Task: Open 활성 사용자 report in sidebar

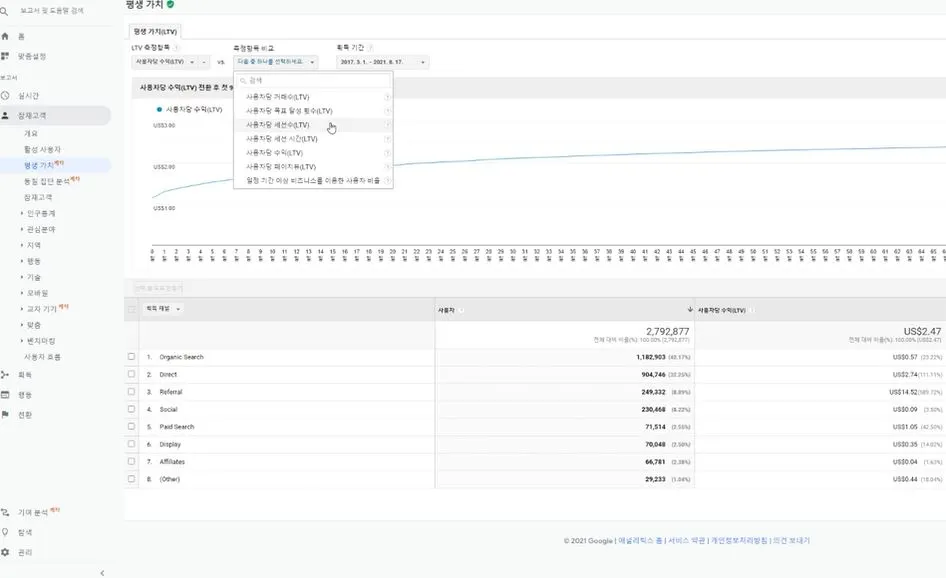Action: coord(42,149)
